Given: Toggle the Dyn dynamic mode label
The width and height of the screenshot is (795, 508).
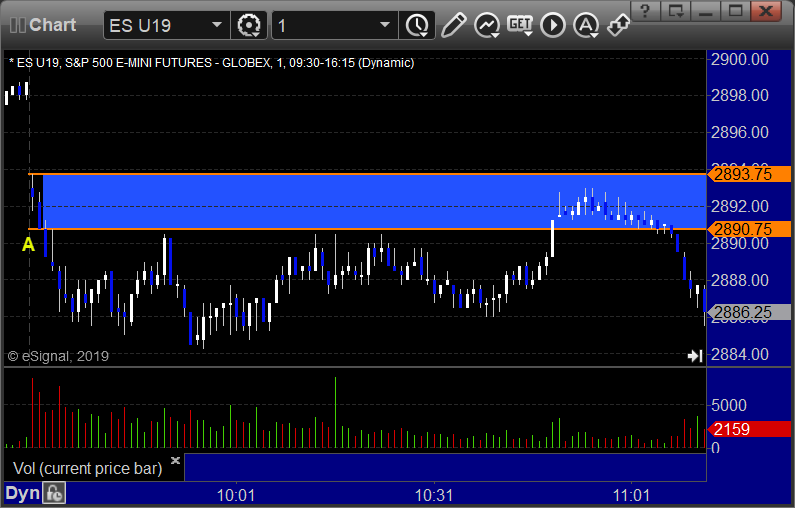Looking at the screenshot, I should click(22, 493).
